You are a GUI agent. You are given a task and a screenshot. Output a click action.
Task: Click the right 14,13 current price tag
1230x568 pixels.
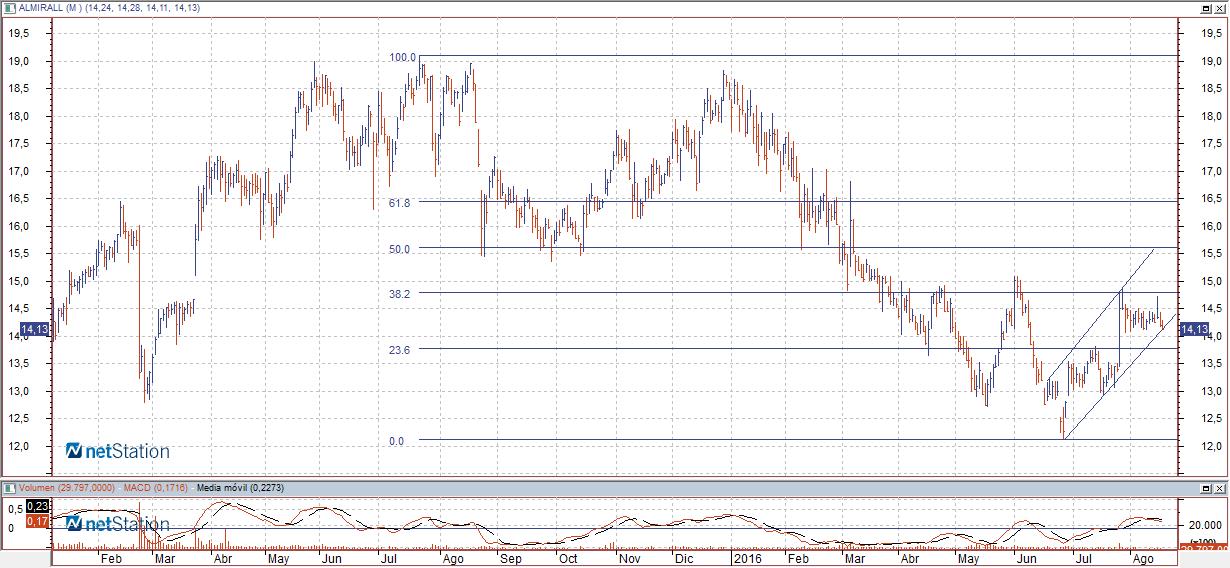1193,329
